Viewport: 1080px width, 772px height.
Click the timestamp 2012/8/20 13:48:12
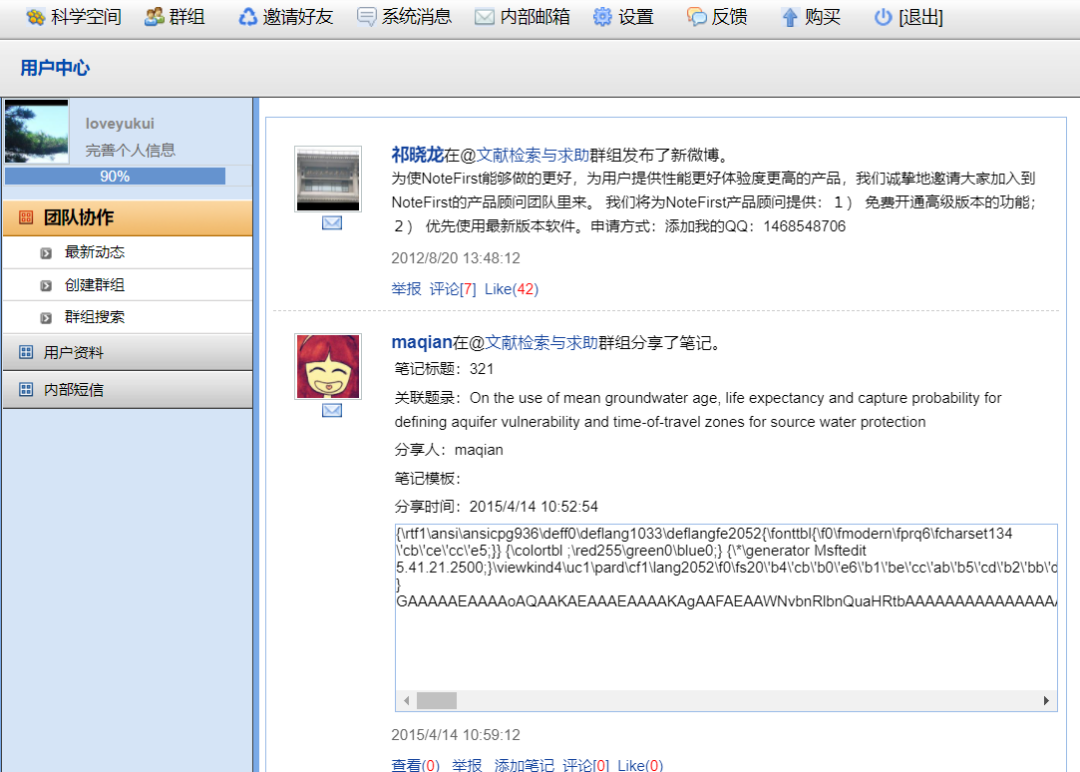point(456,258)
